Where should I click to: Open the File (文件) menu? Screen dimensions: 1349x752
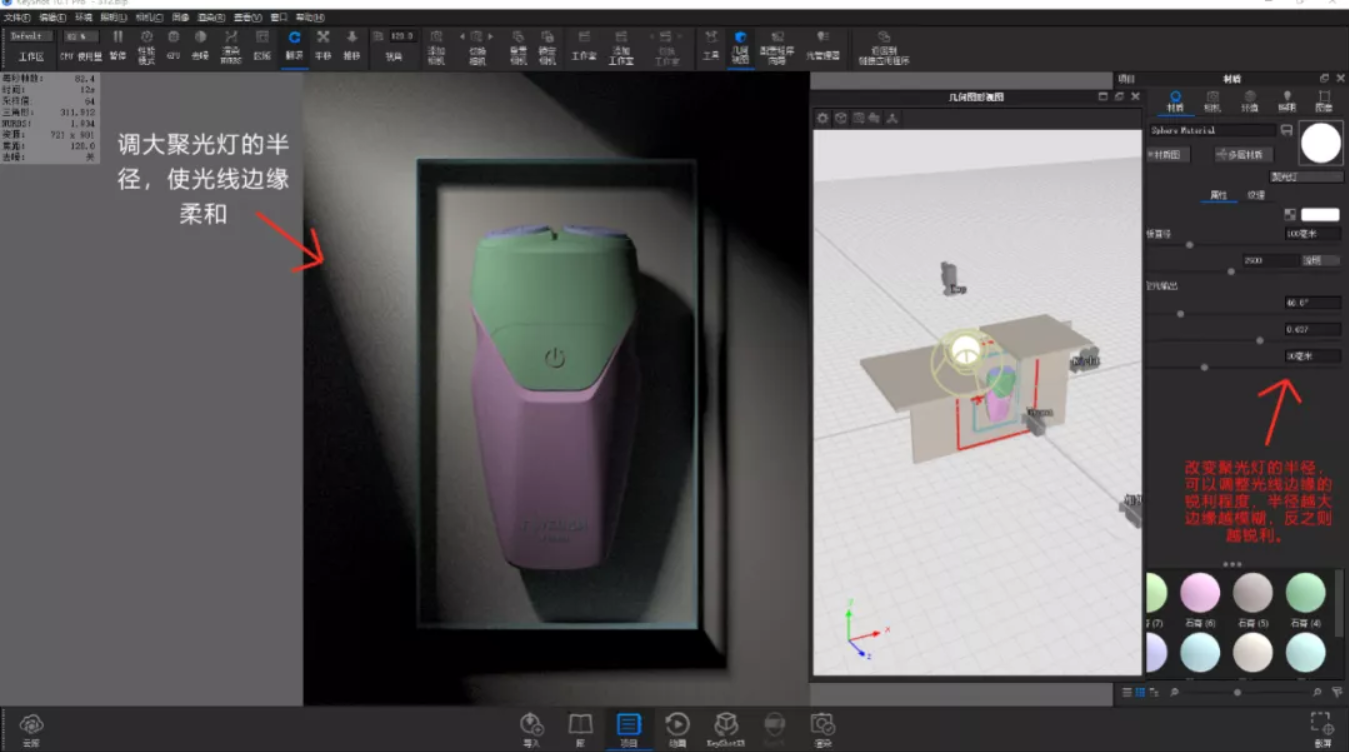point(18,17)
